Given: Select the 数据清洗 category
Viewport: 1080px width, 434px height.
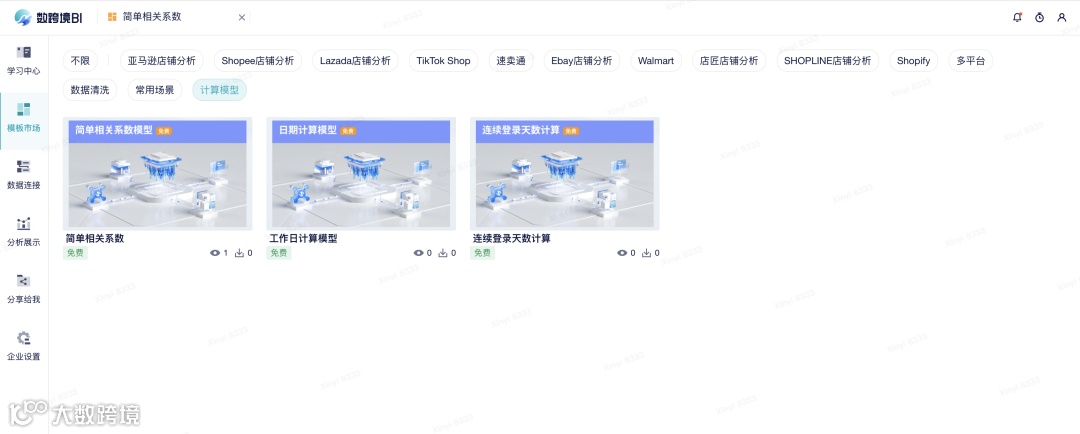Looking at the screenshot, I should click(x=90, y=90).
